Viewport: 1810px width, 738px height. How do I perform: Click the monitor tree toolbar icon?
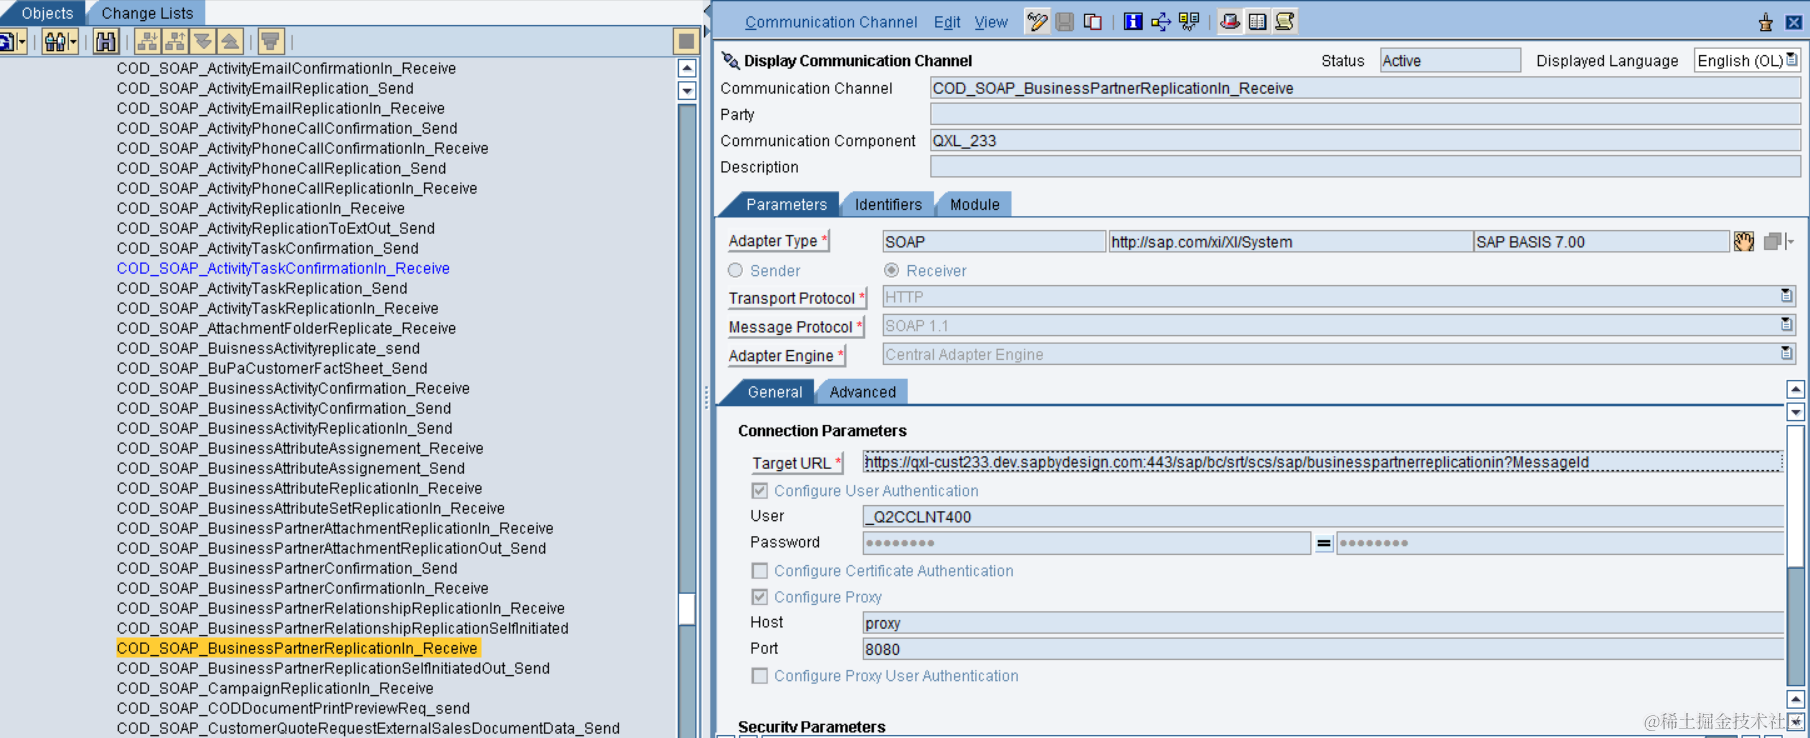[1189, 21]
